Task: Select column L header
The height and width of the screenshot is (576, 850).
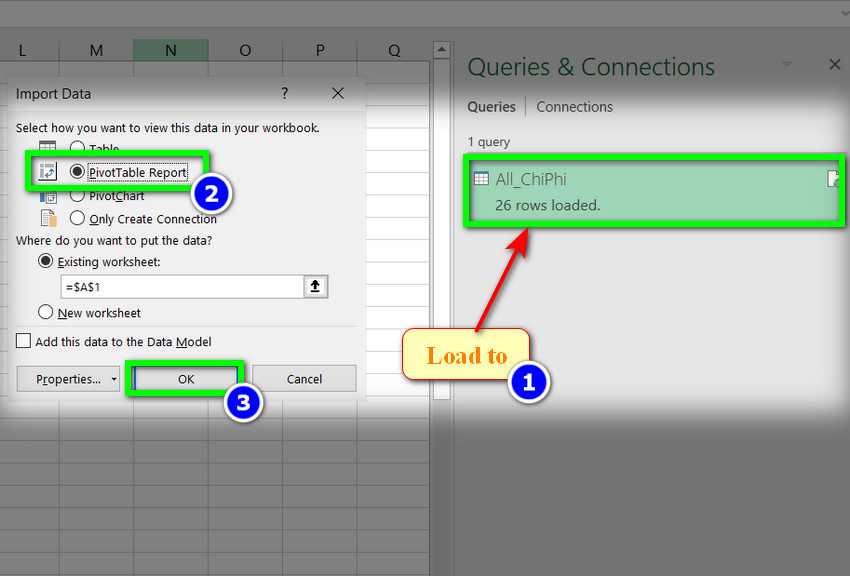Action: pyautogui.click(x=23, y=50)
